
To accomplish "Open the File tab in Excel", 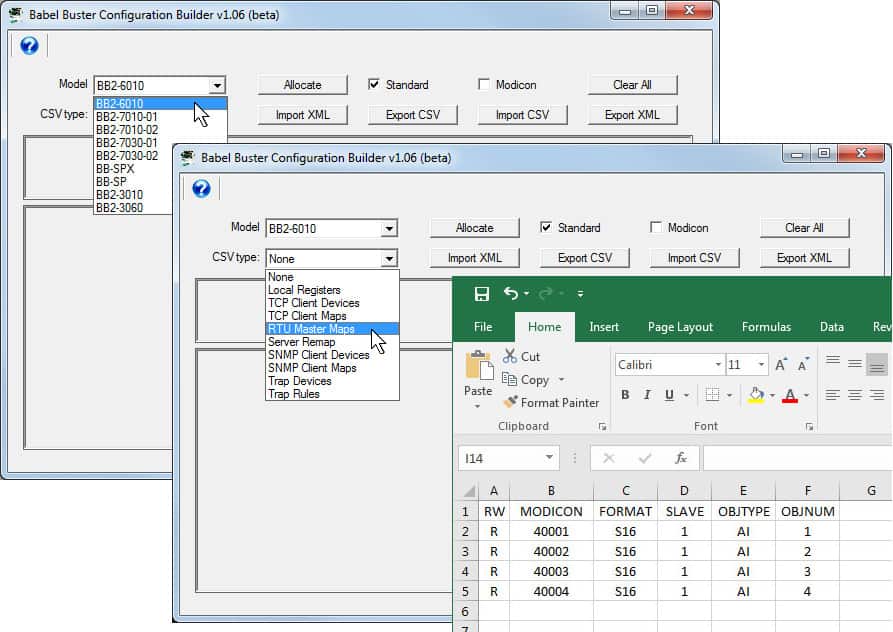I will (483, 326).
